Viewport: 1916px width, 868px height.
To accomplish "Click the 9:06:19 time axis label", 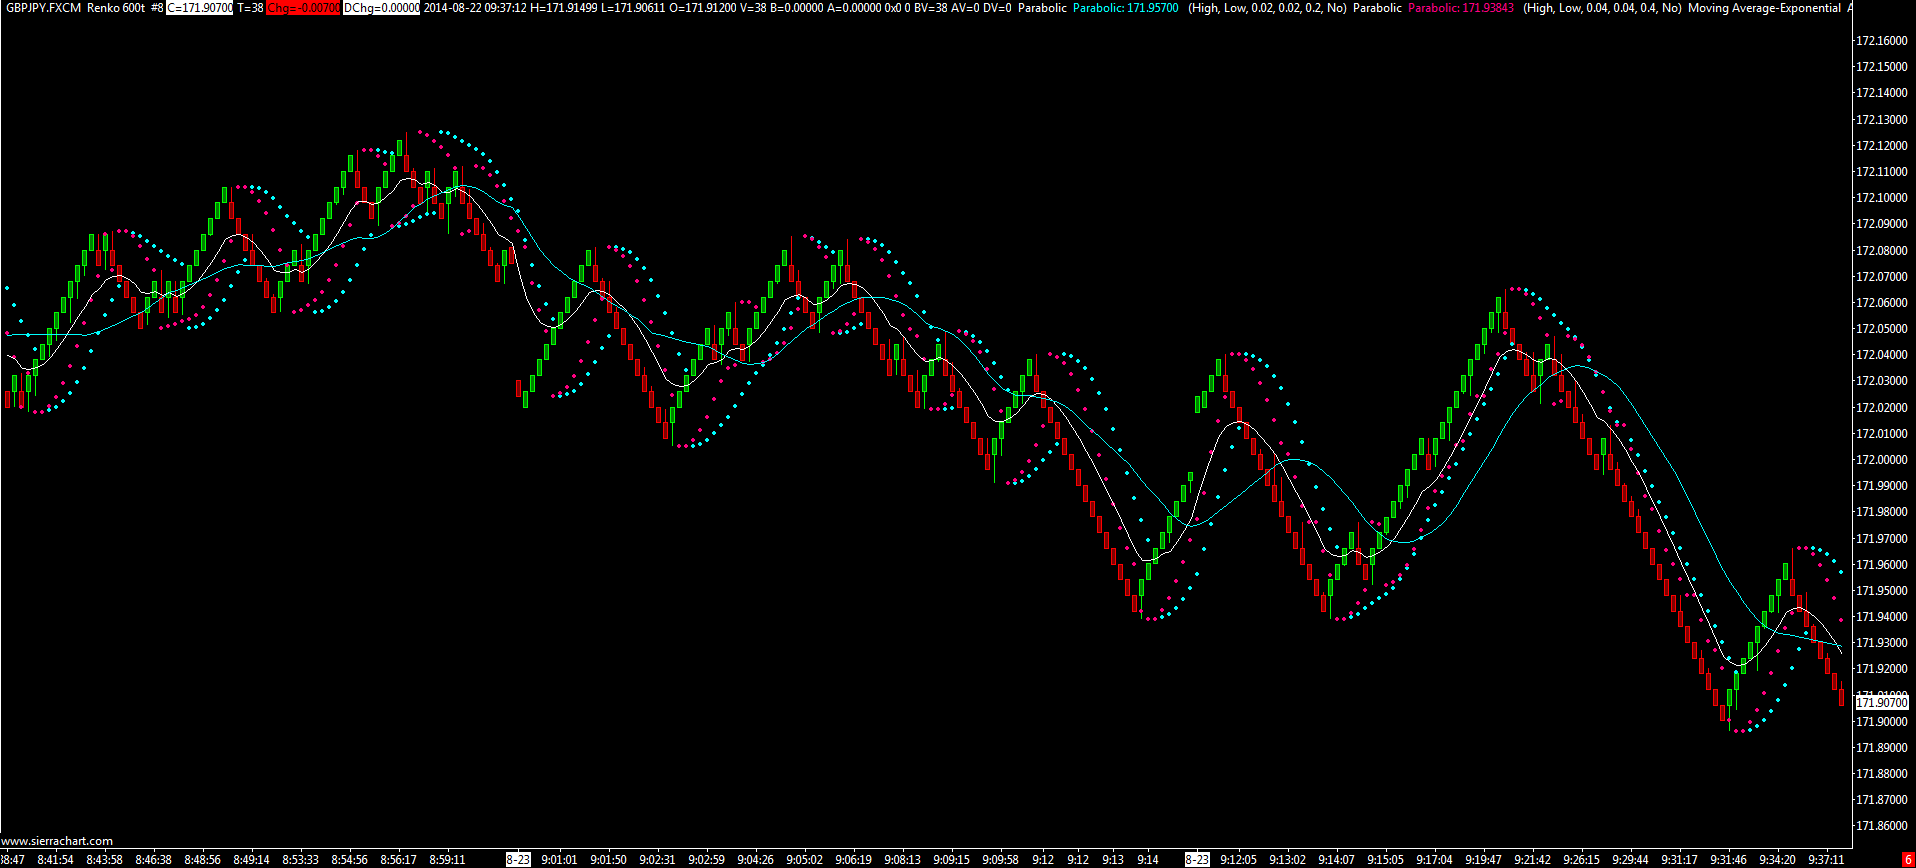I will point(853,860).
